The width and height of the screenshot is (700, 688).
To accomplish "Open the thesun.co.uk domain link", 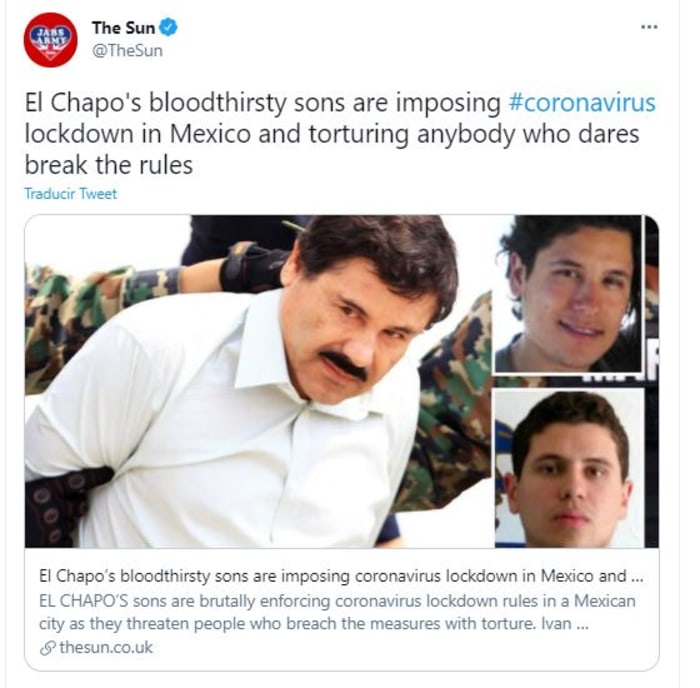I will click(x=106, y=647).
